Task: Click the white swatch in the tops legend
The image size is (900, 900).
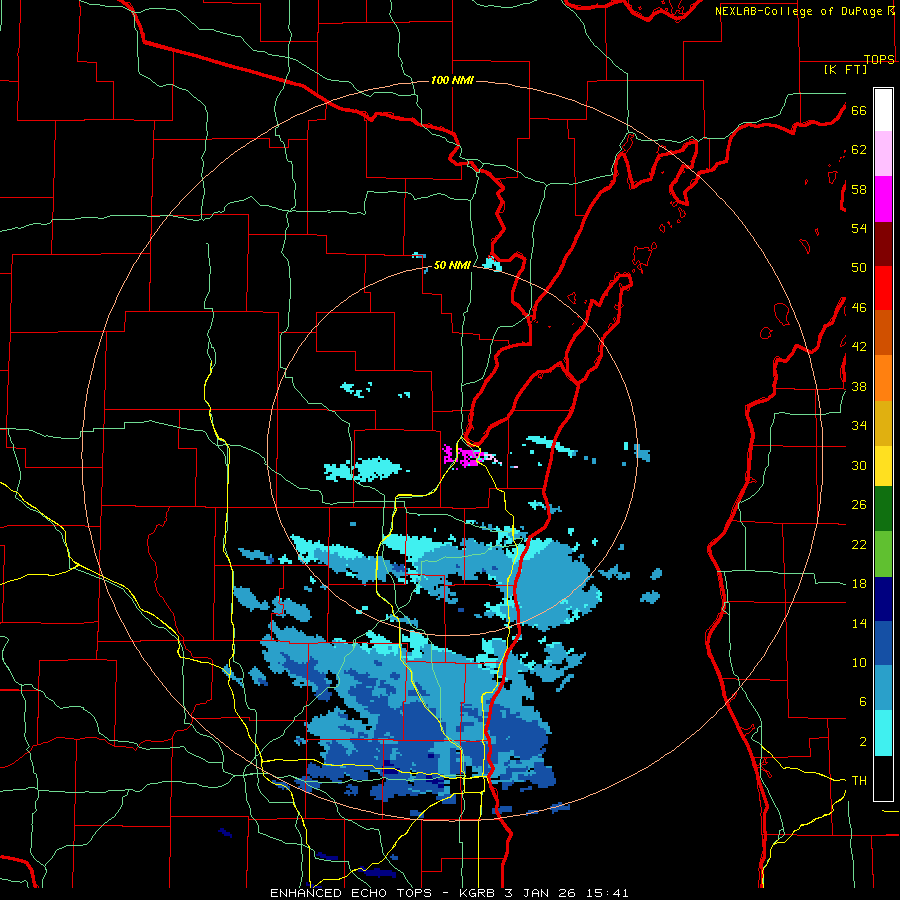Action: pyautogui.click(x=883, y=110)
